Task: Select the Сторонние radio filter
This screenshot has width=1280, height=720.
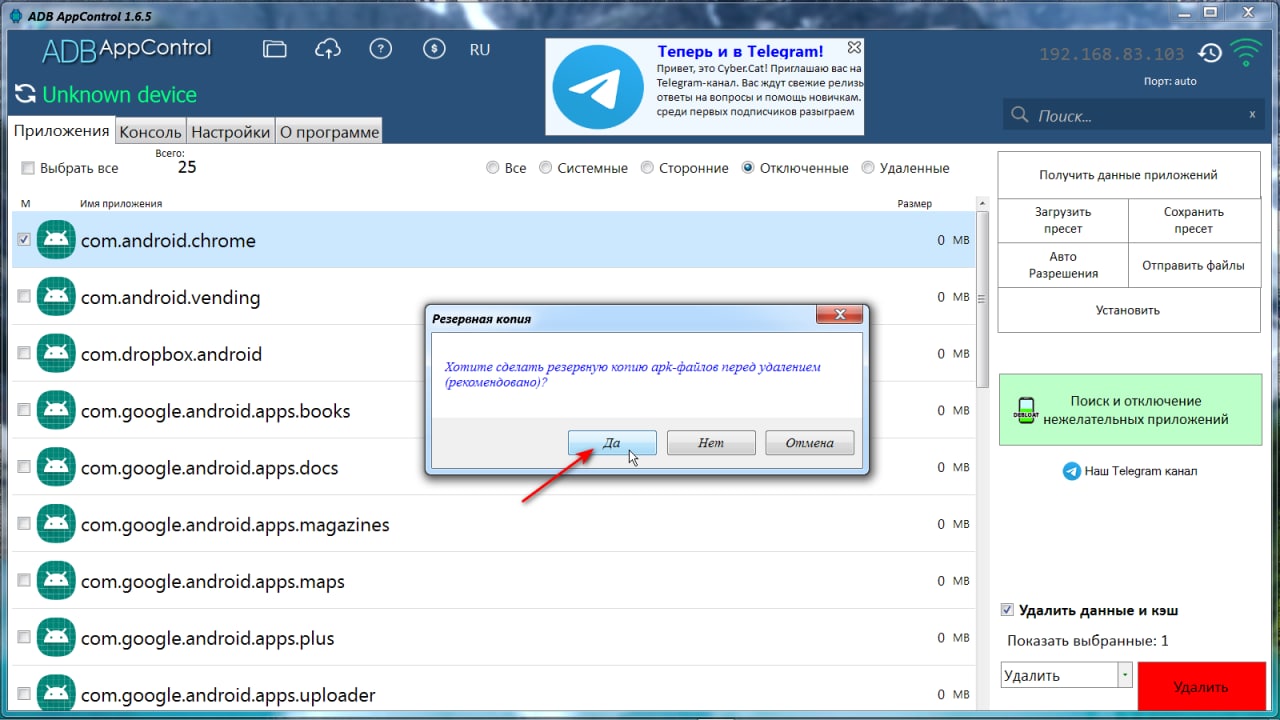Action: tap(647, 168)
